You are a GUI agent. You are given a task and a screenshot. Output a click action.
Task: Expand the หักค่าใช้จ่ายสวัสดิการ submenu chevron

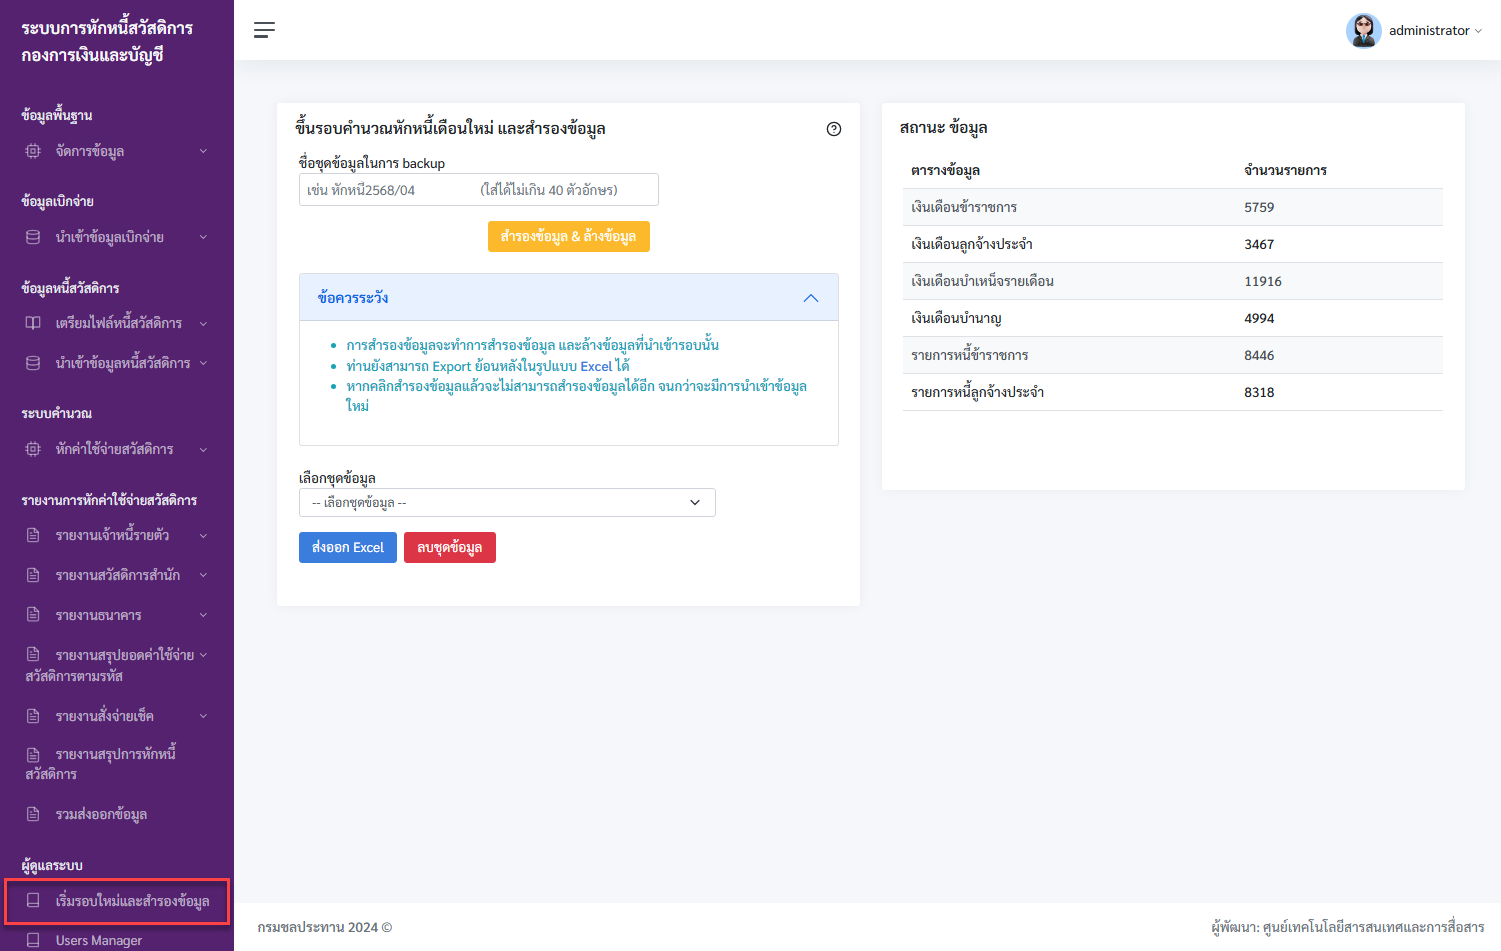coord(203,449)
